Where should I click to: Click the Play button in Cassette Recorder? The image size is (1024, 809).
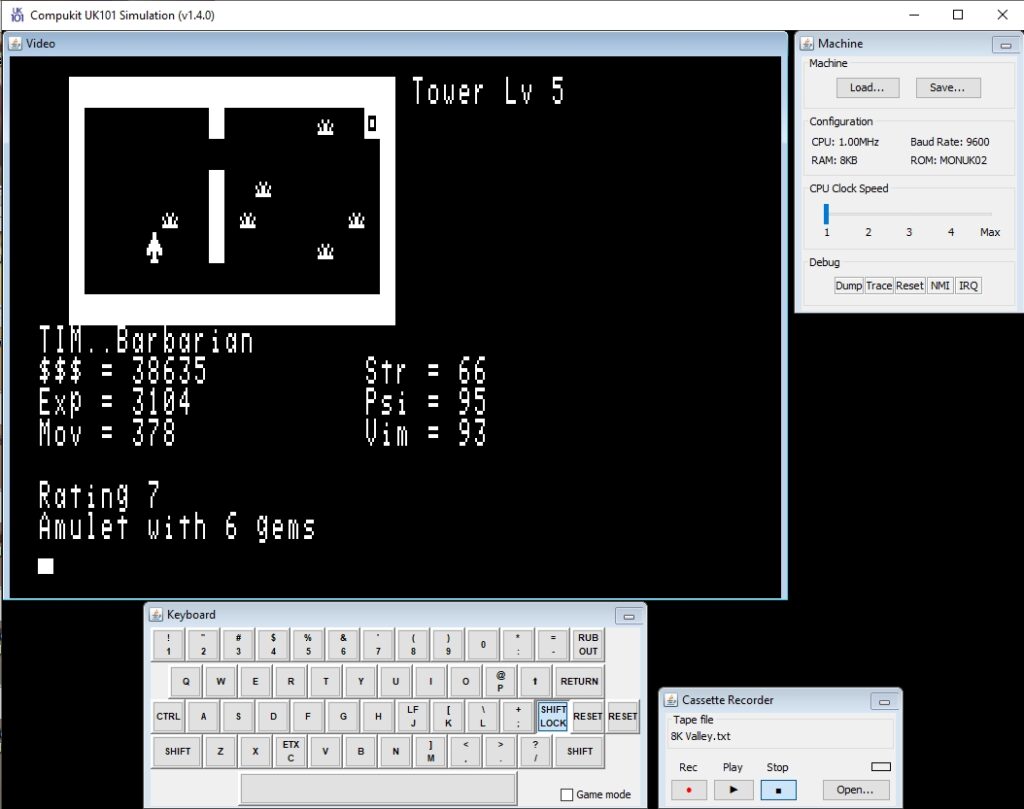pyautogui.click(x=733, y=790)
